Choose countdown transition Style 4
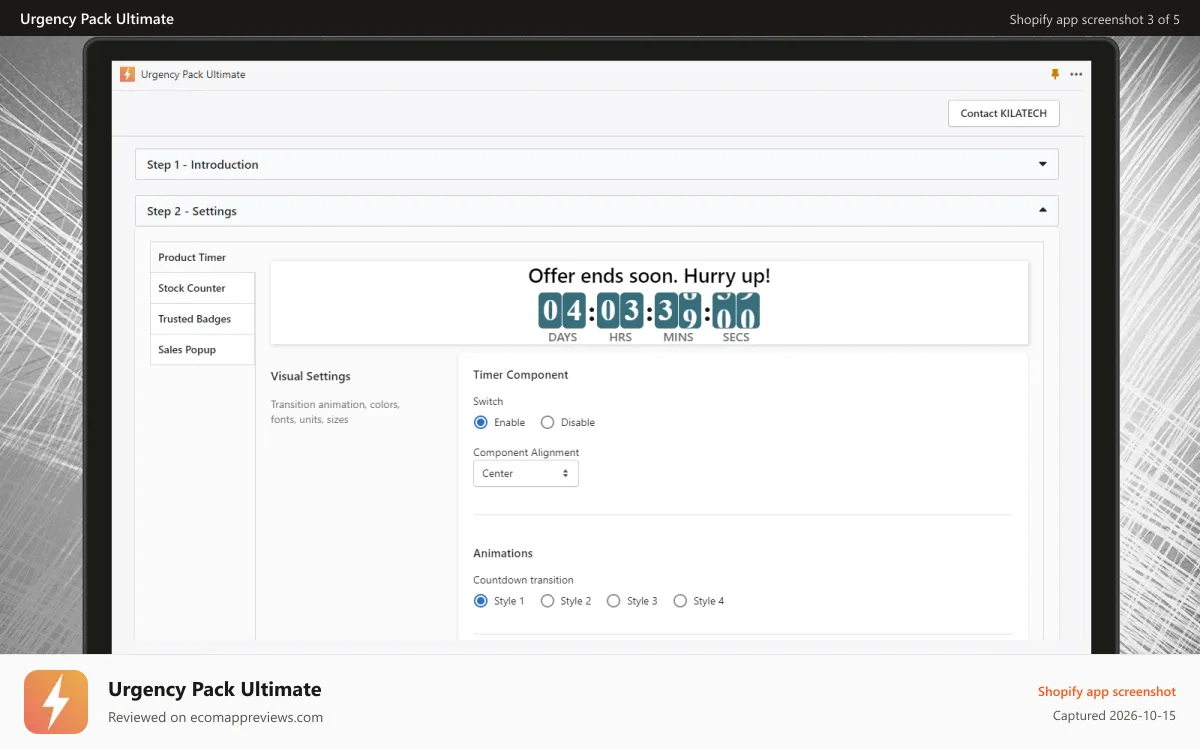The height and width of the screenshot is (750, 1200). (x=680, y=601)
